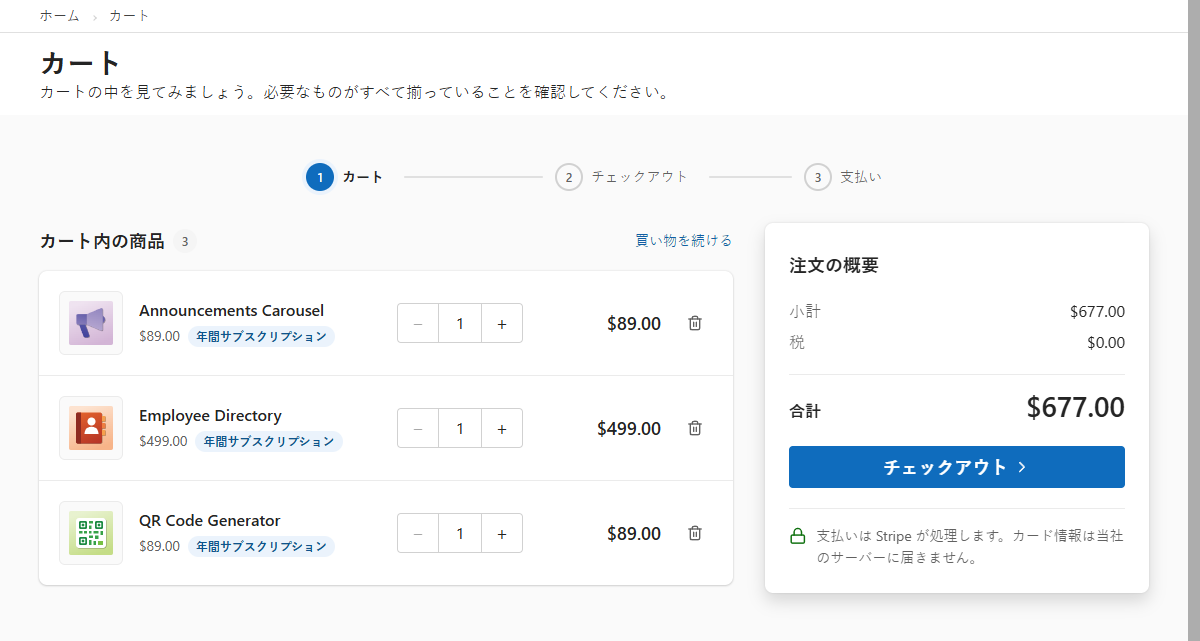Decrease QR Code Generator quantity with minus
1200x641 pixels.
coord(418,533)
